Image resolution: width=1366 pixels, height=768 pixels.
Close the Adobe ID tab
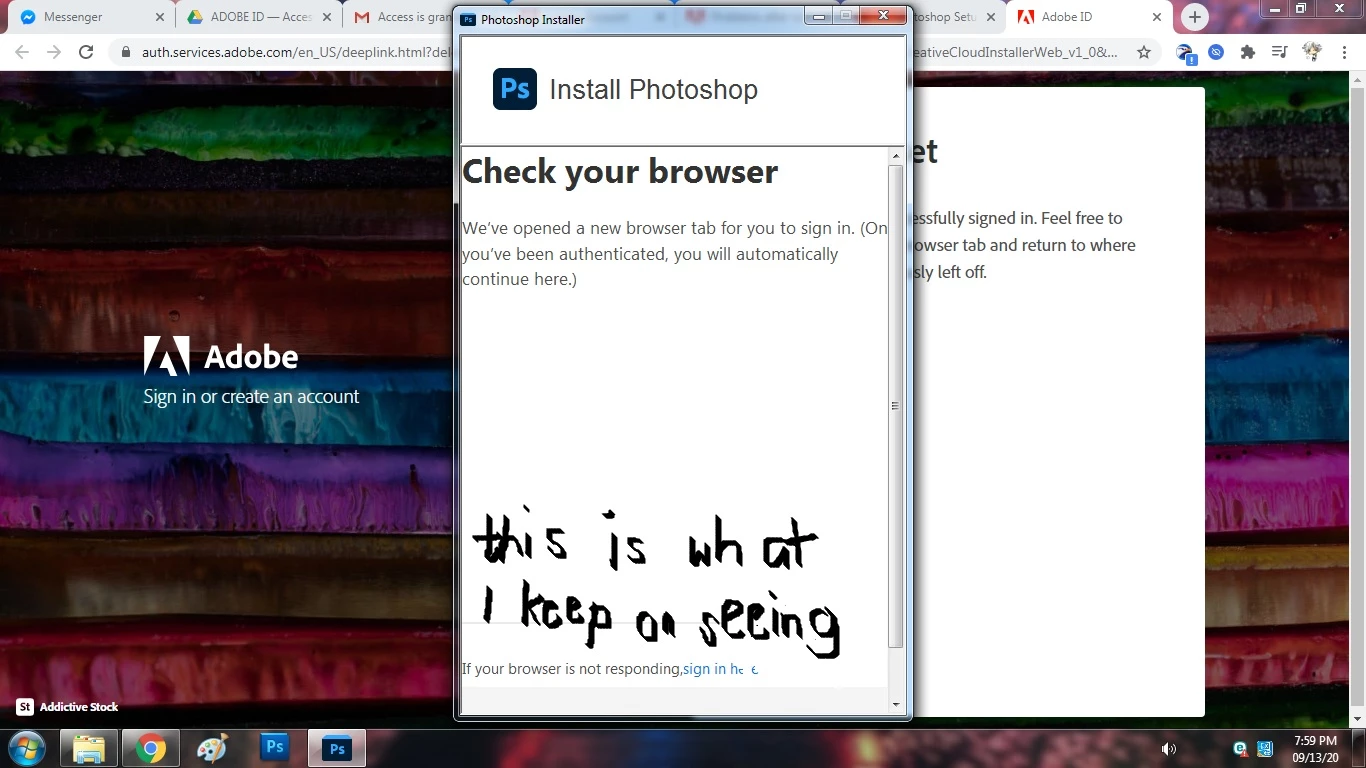point(1157,17)
